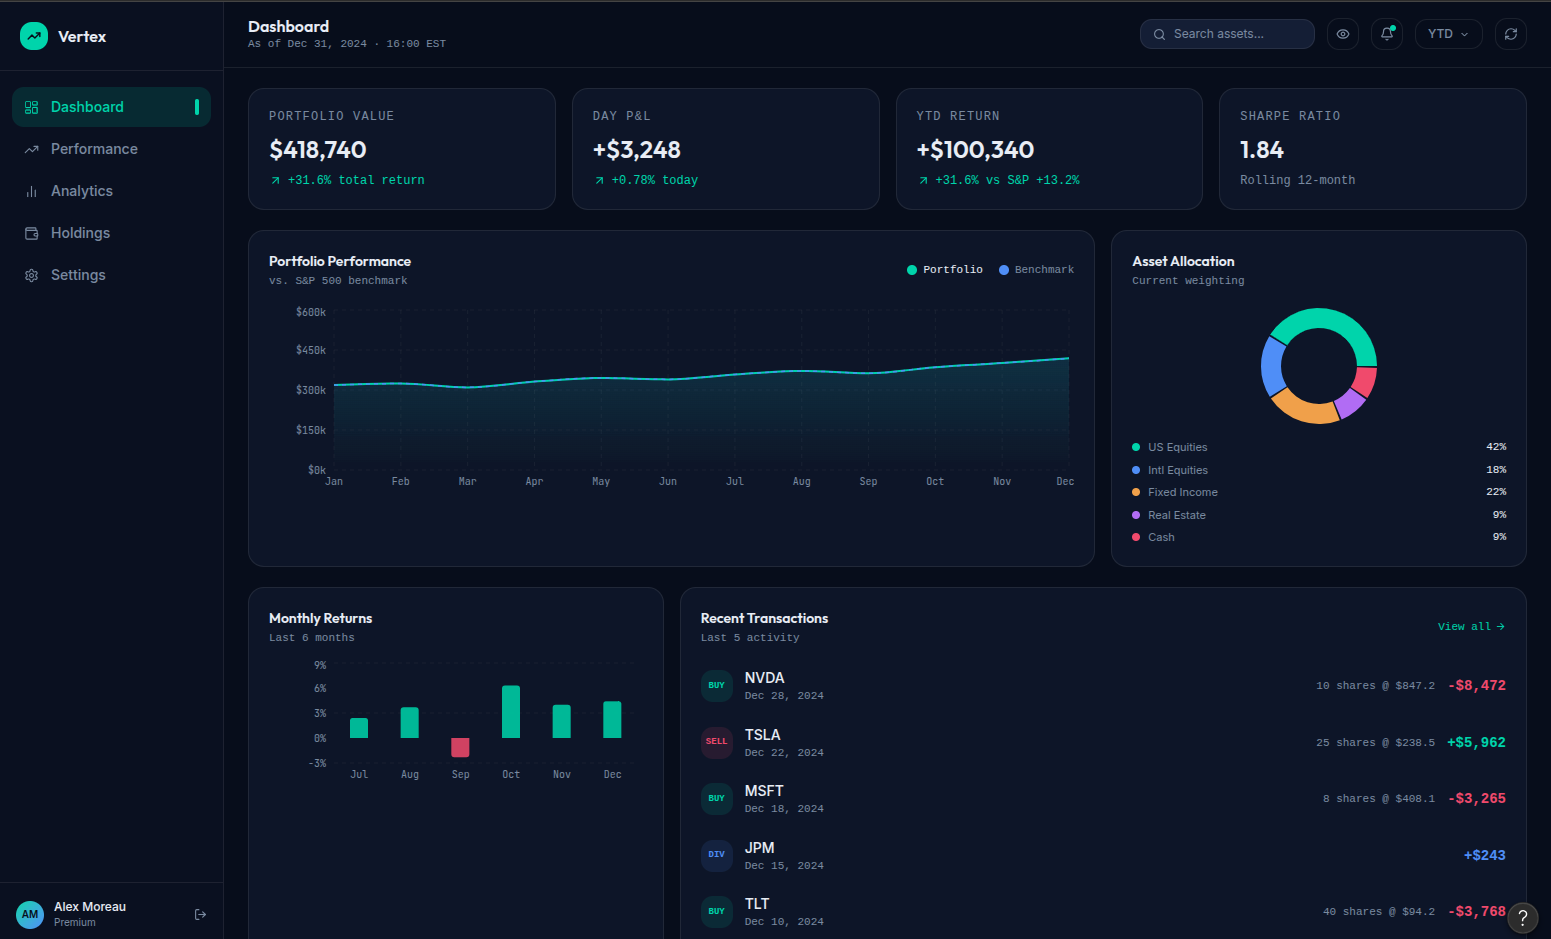Click Intl Equities legend entry
This screenshot has width=1551, height=939.
pyautogui.click(x=1319, y=470)
